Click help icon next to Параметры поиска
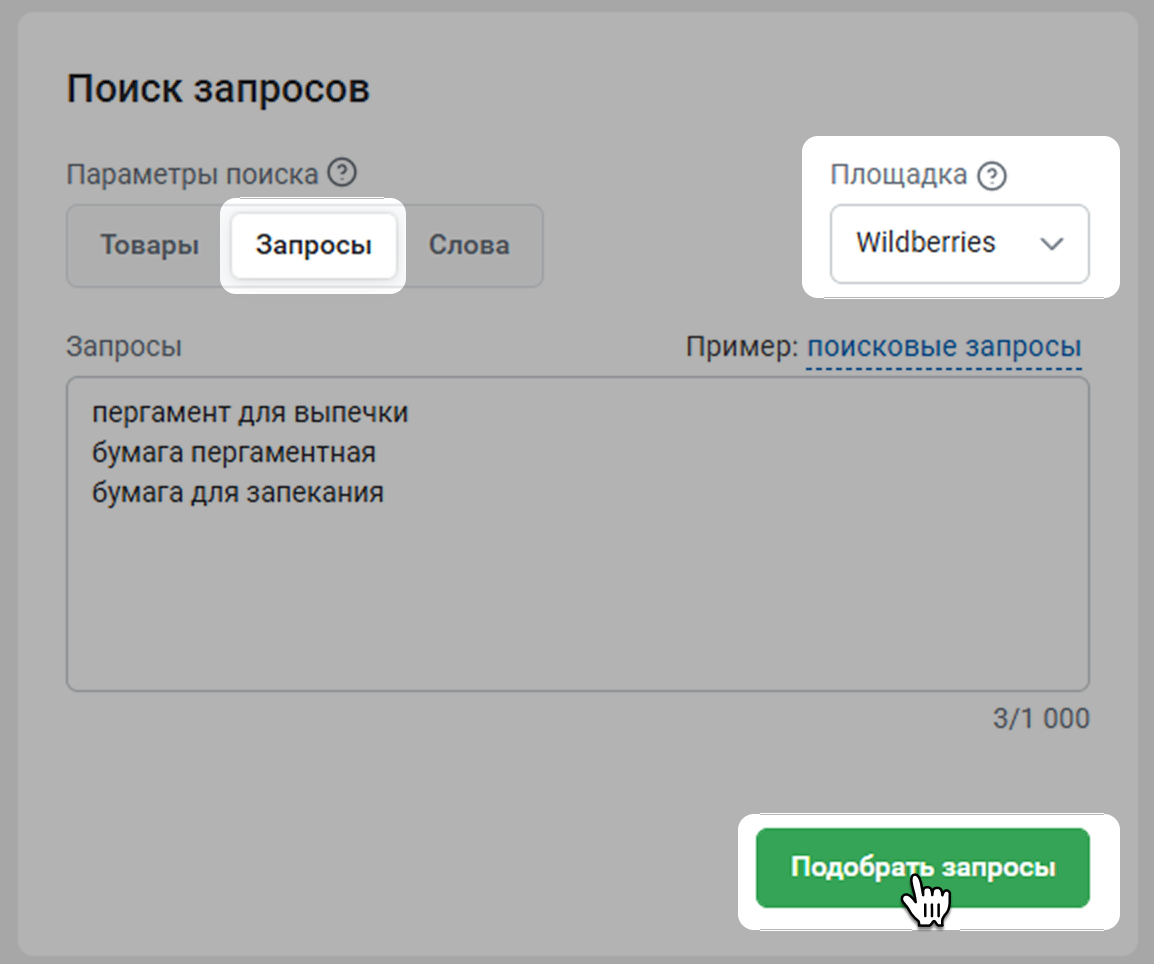Screen dimensions: 1154x964 point(342,174)
